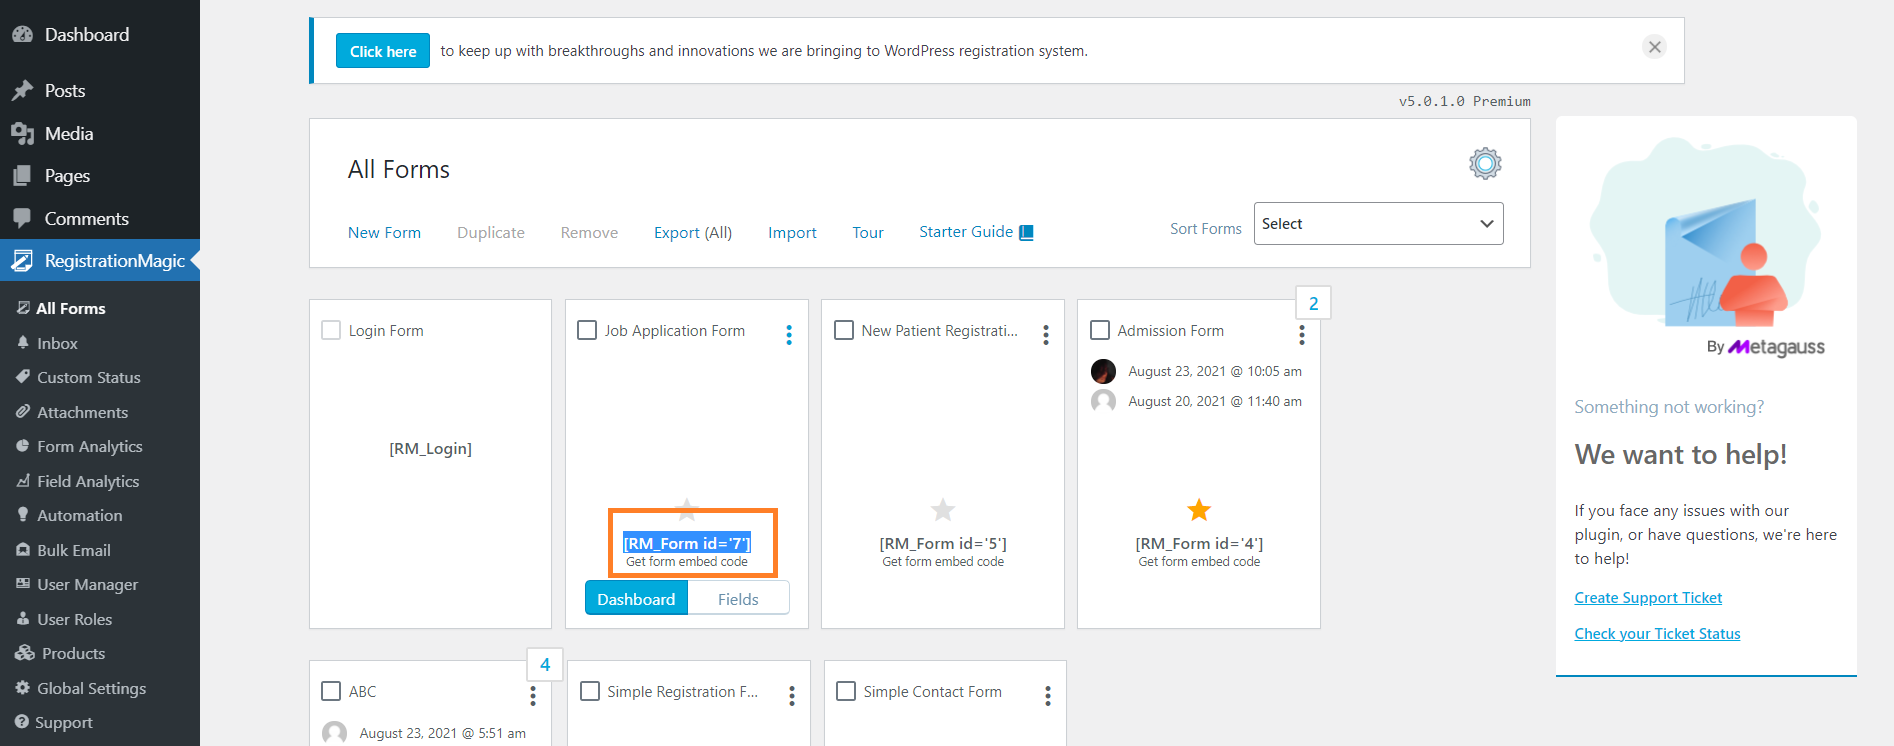The height and width of the screenshot is (746, 1894).
Task: Open the All Forms settings gear icon
Action: (x=1485, y=163)
